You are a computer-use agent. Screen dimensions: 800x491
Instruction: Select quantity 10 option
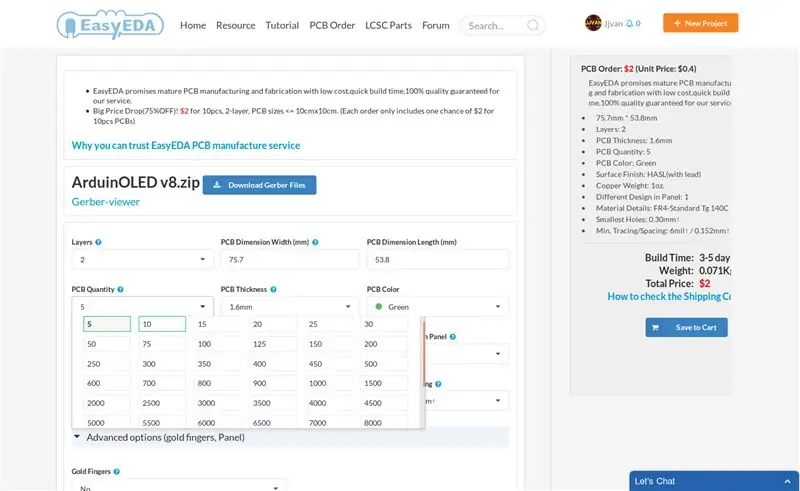click(162, 324)
